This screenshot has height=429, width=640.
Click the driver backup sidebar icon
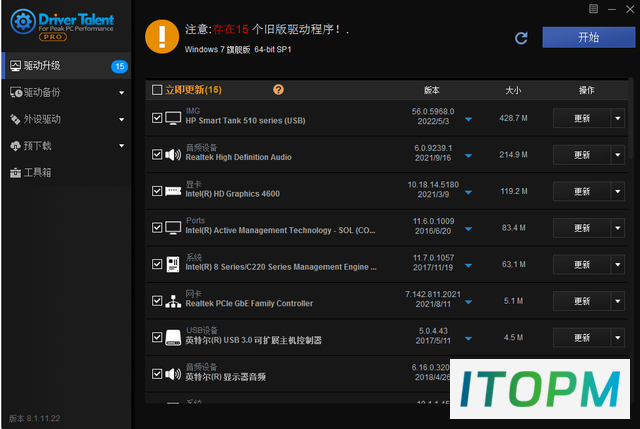click(16, 93)
